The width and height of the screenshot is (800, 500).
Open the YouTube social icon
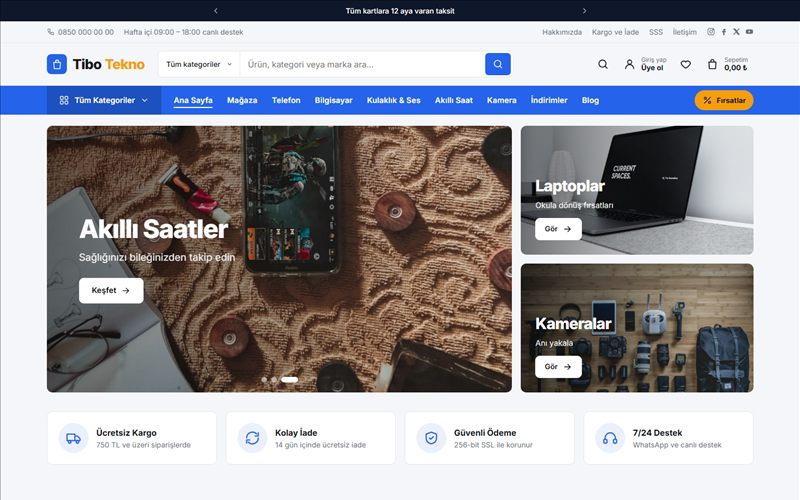(749, 32)
